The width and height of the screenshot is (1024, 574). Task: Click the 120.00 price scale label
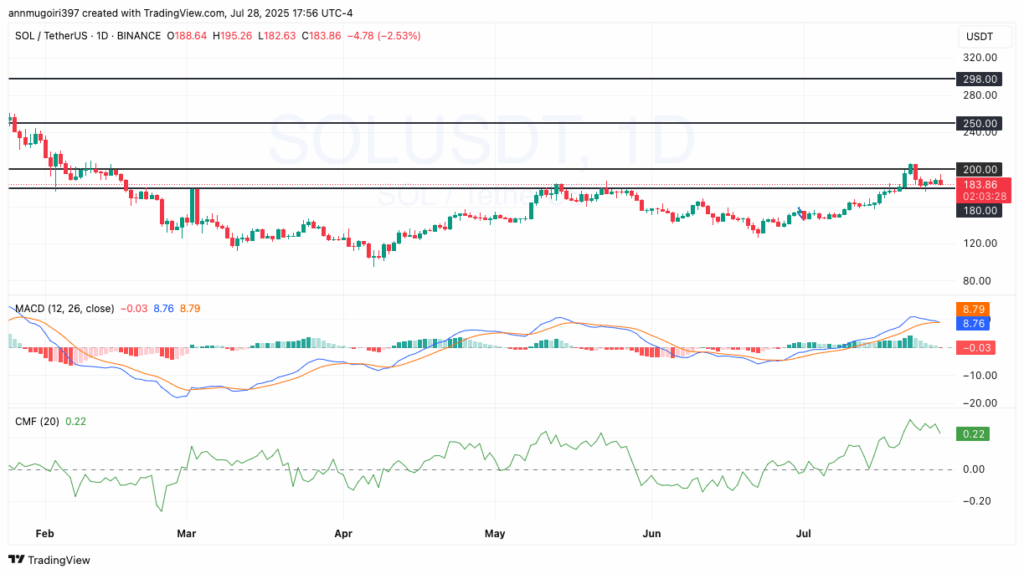click(x=980, y=244)
